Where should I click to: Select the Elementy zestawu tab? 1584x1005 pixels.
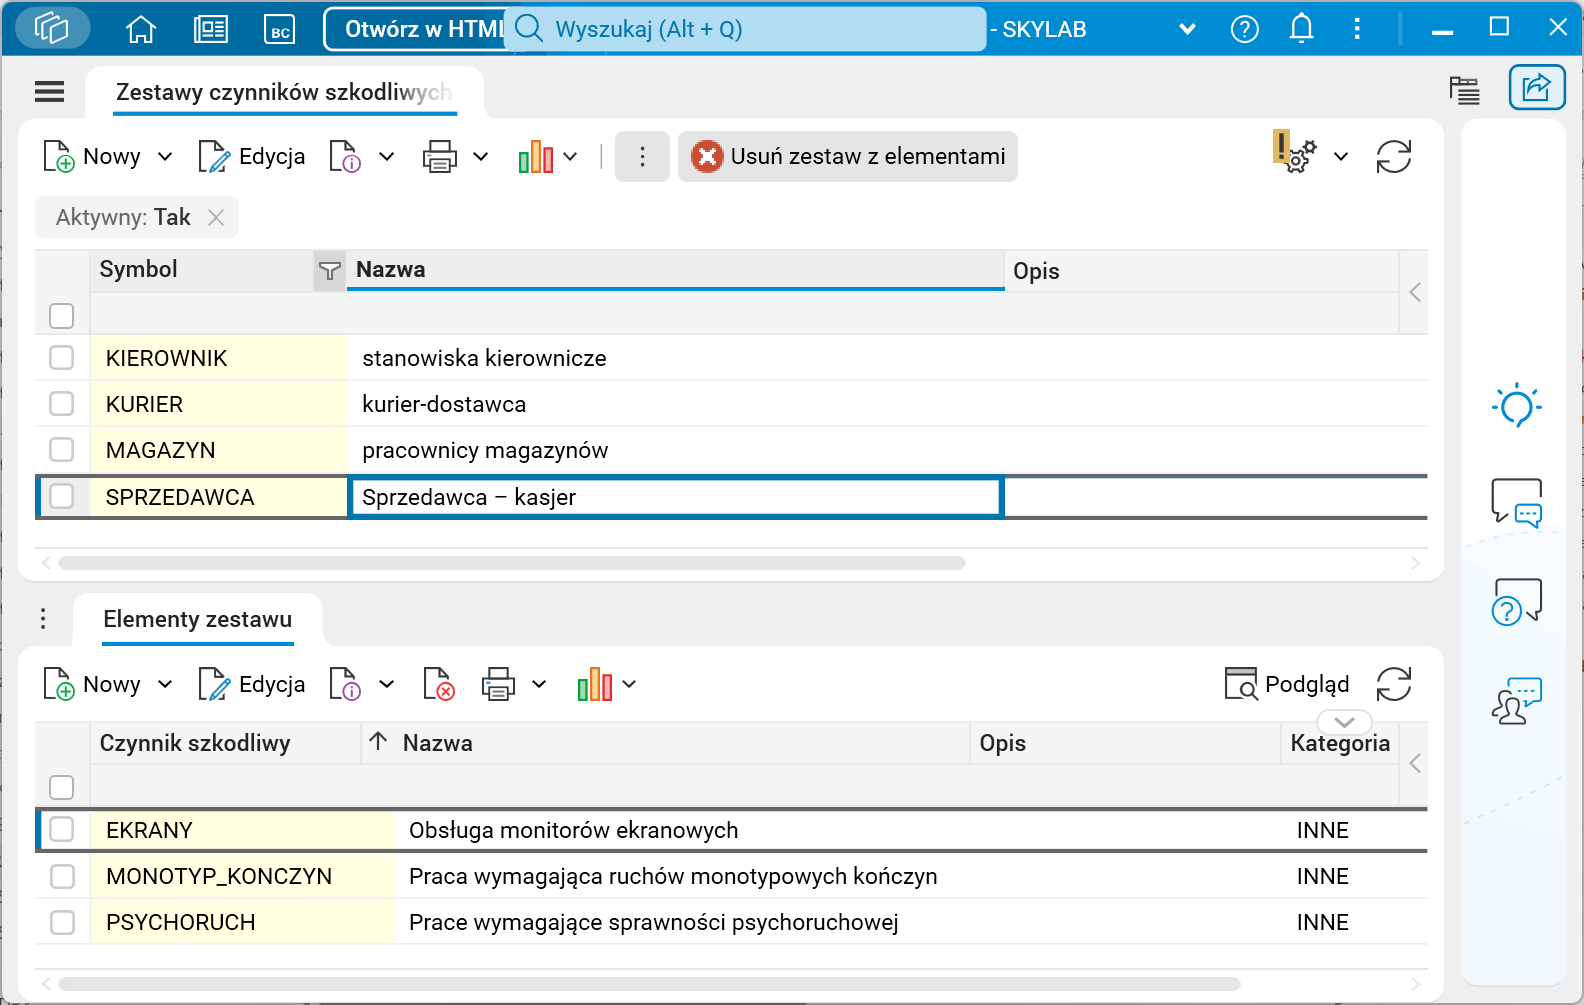(x=198, y=620)
